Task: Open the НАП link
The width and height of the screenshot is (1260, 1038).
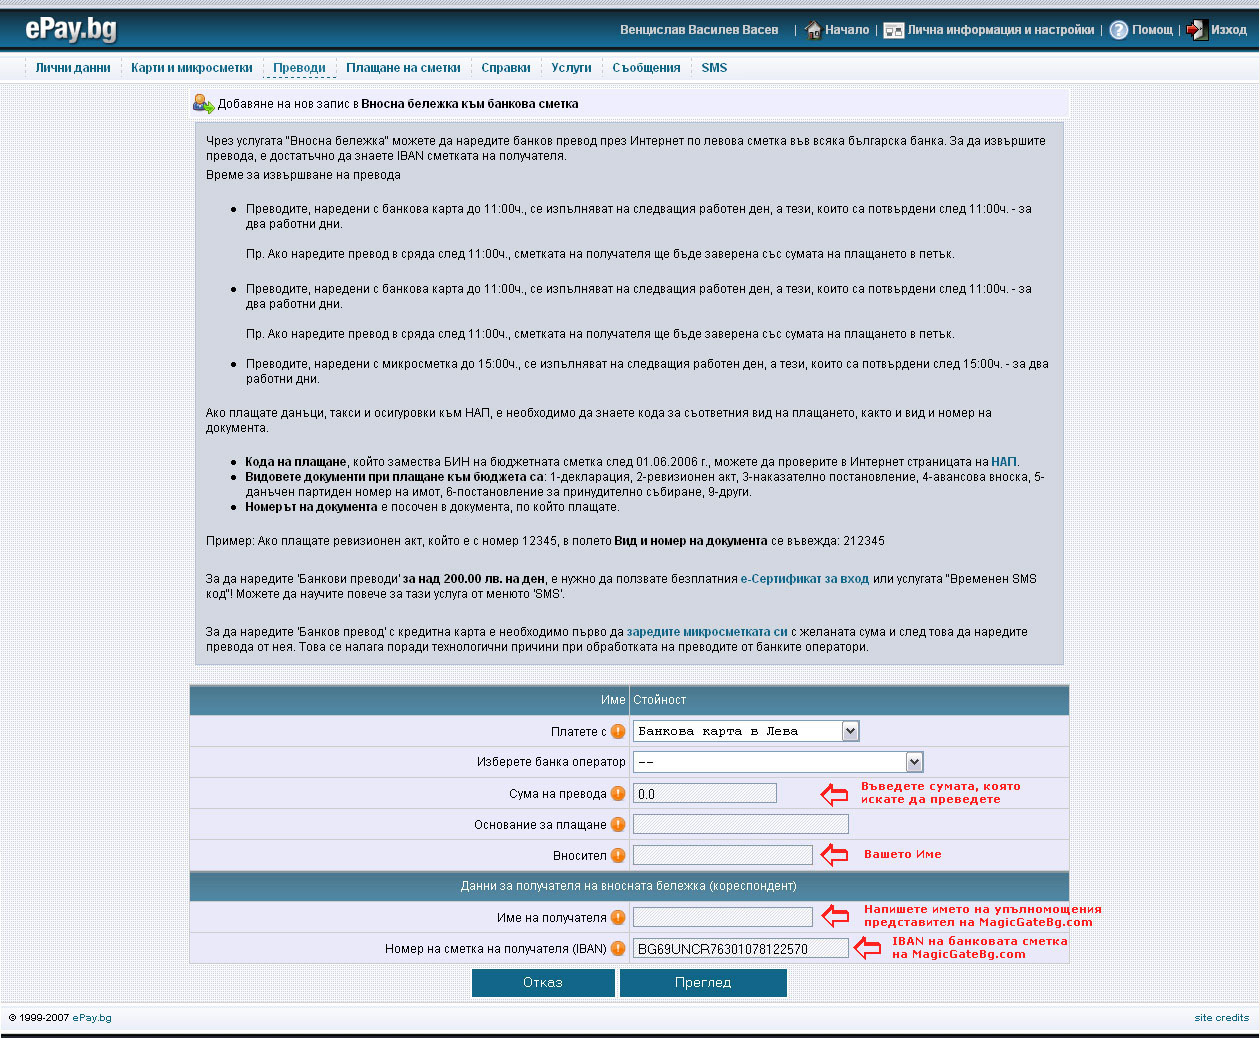Action: click(x=1004, y=462)
